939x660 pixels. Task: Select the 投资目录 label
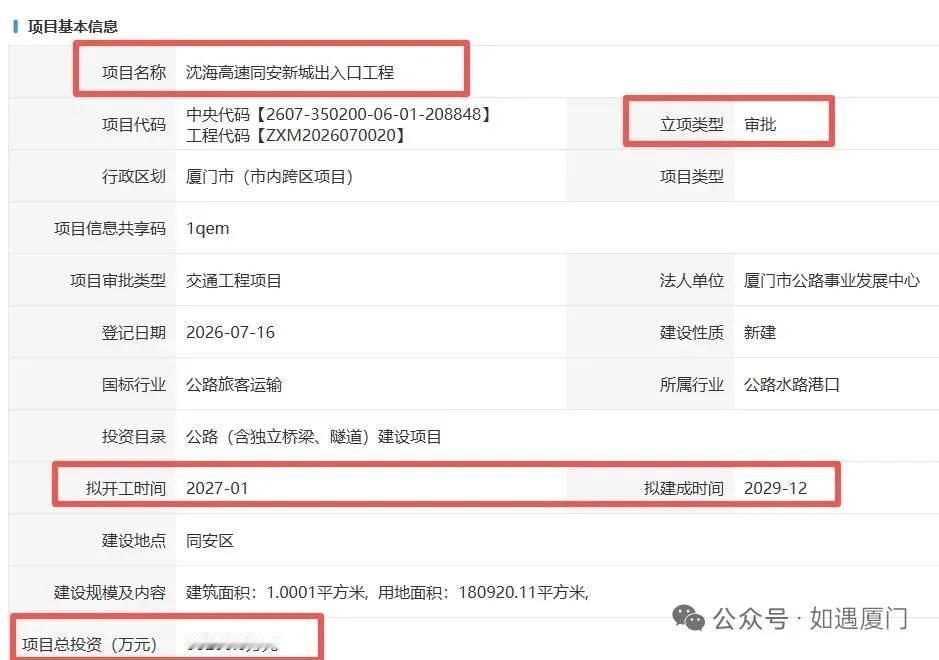point(134,437)
